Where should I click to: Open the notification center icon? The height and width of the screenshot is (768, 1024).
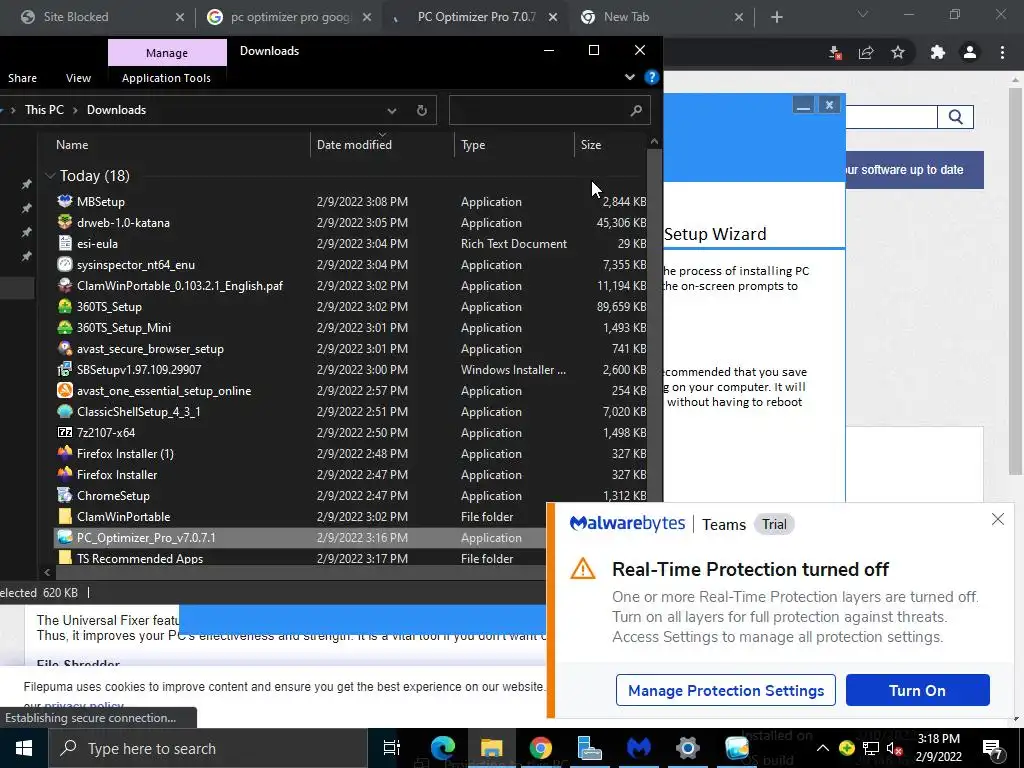coord(993,748)
